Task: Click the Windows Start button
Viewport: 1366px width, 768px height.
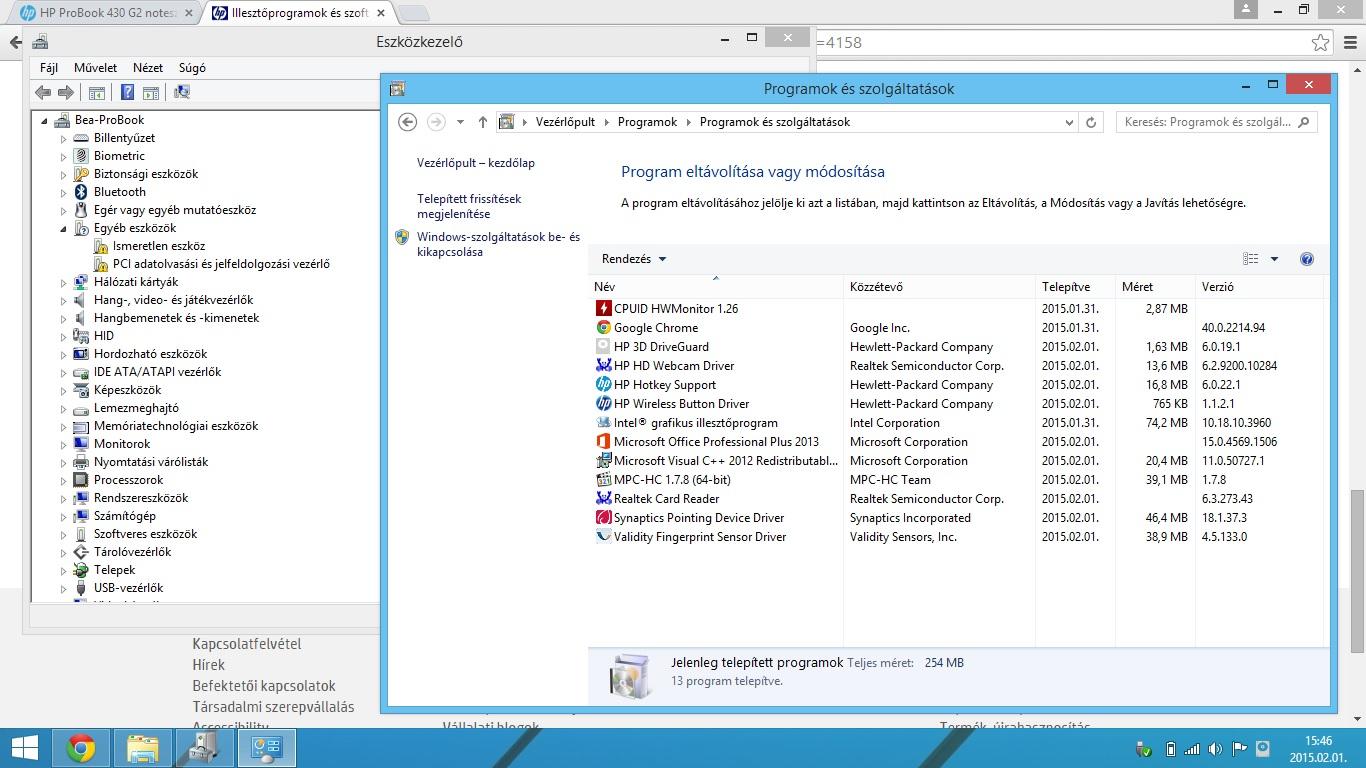Action: tap(24, 748)
